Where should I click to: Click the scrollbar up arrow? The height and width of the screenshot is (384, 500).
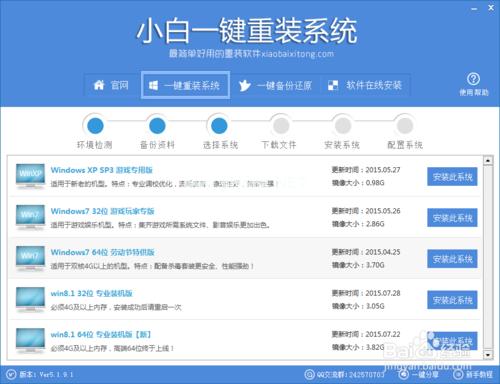tap(488, 161)
